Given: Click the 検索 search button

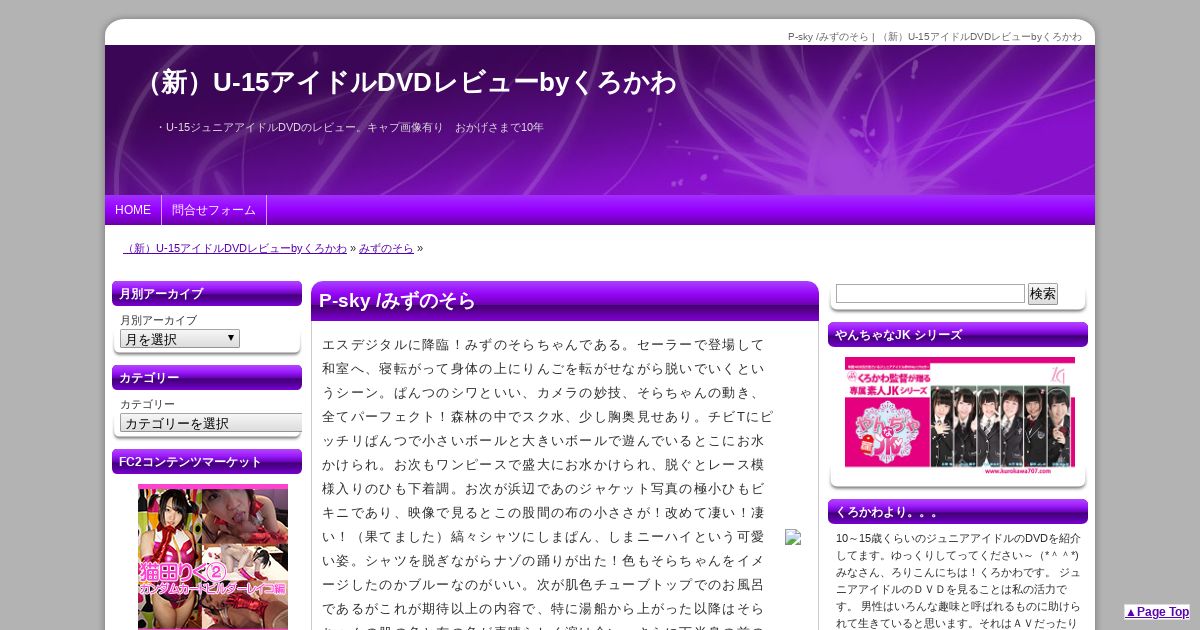Looking at the screenshot, I should pyautogui.click(x=1043, y=294).
